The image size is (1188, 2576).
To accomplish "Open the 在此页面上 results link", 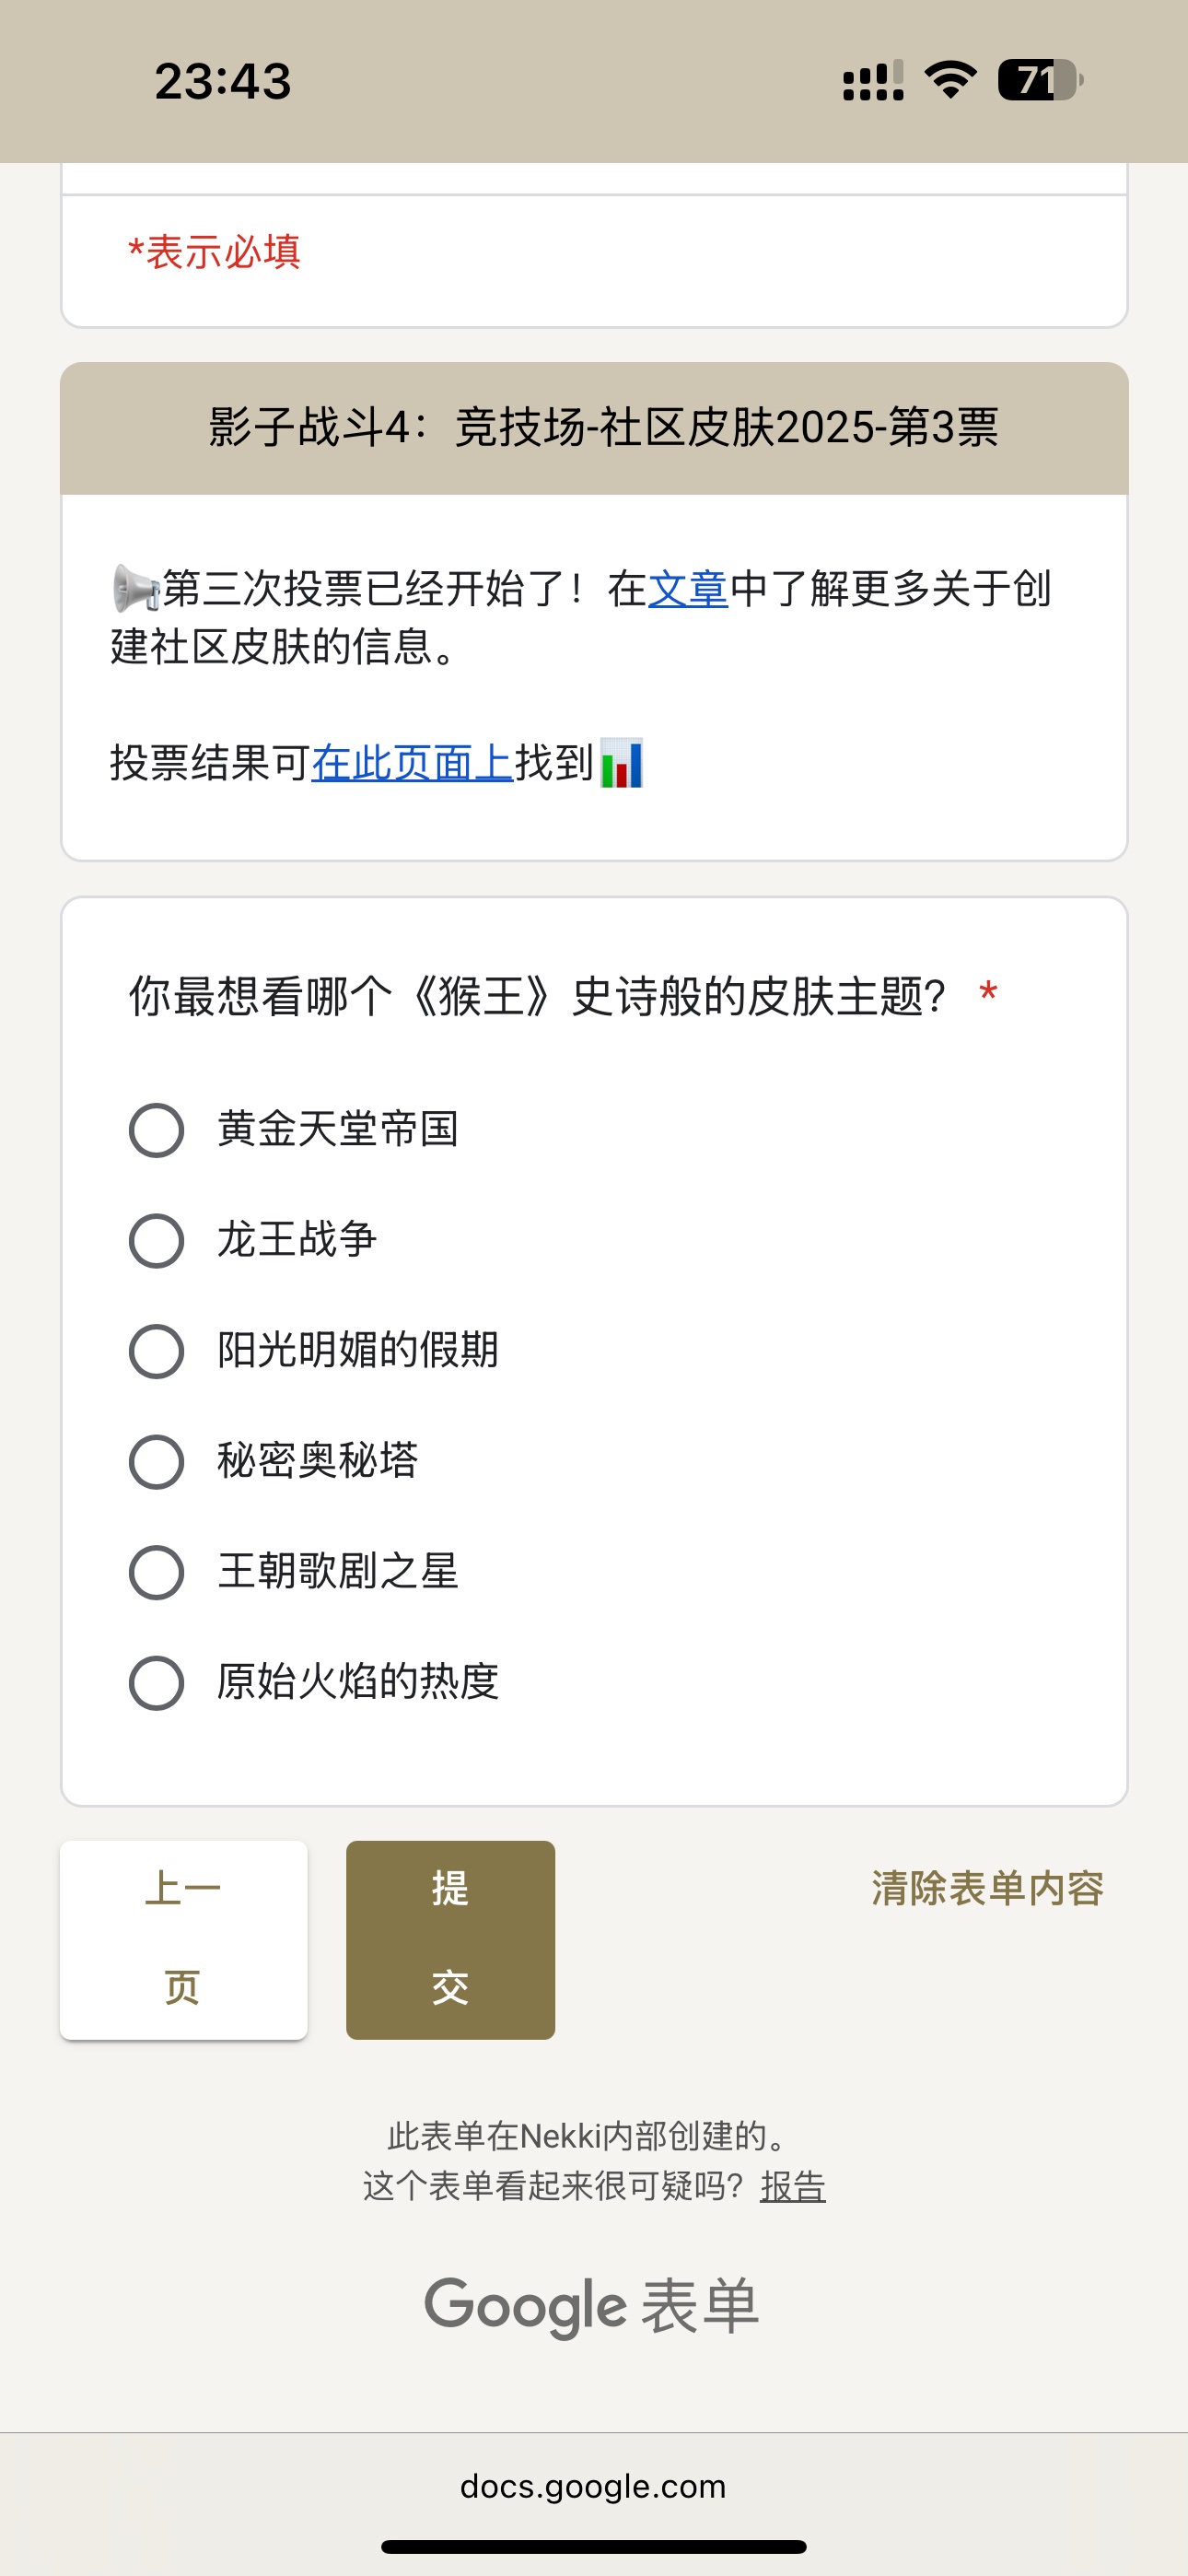I will [412, 763].
